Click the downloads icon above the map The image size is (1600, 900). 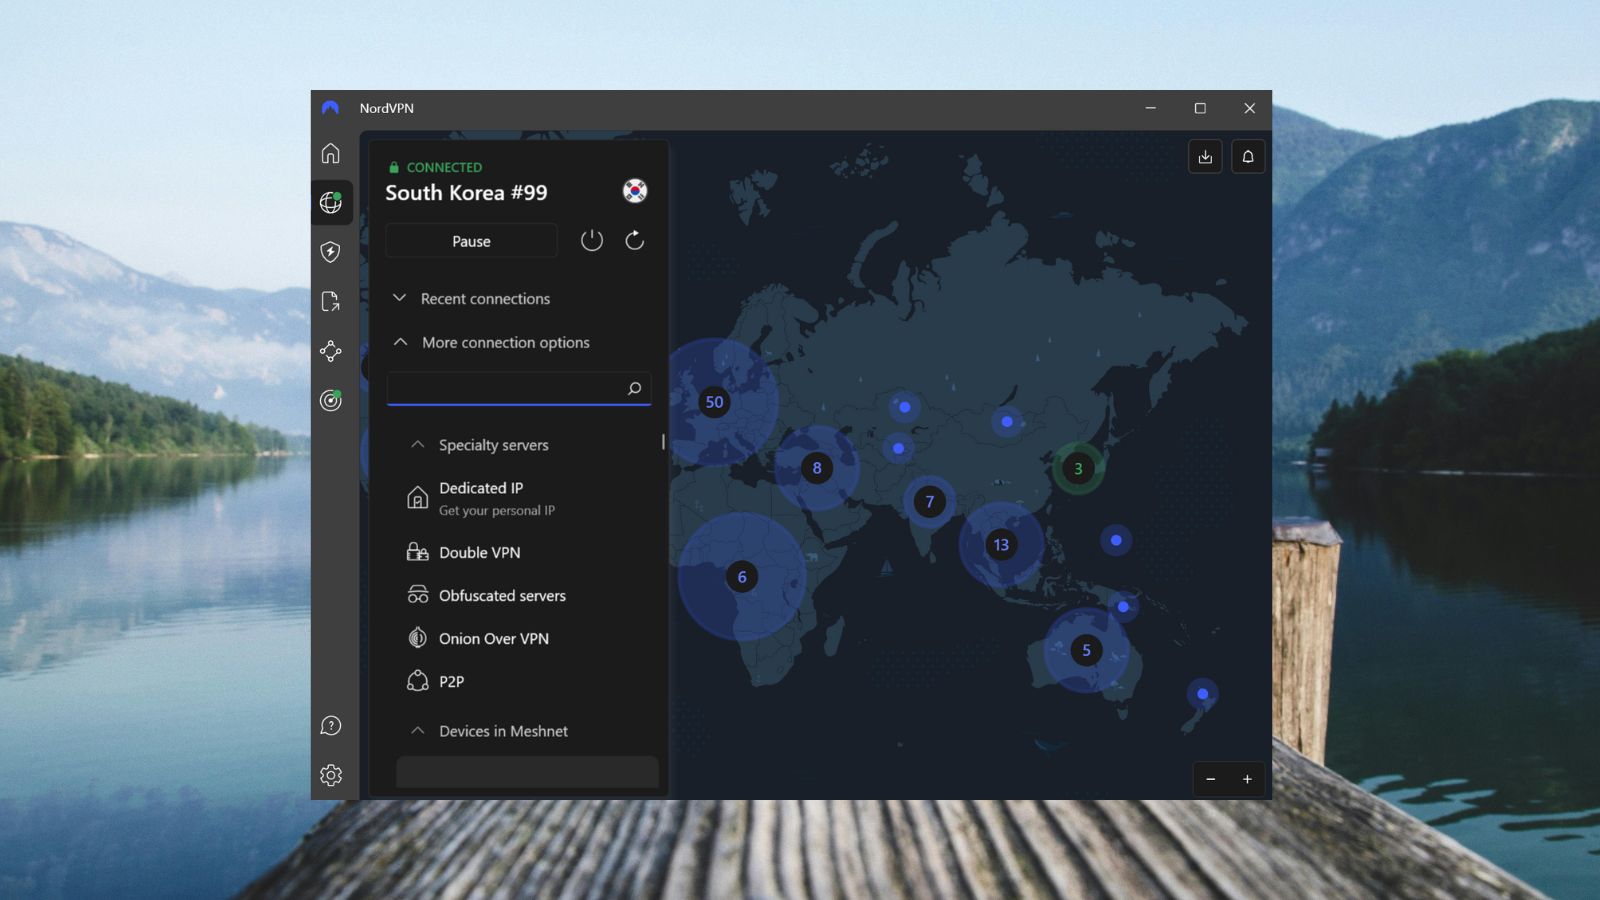pos(1205,156)
